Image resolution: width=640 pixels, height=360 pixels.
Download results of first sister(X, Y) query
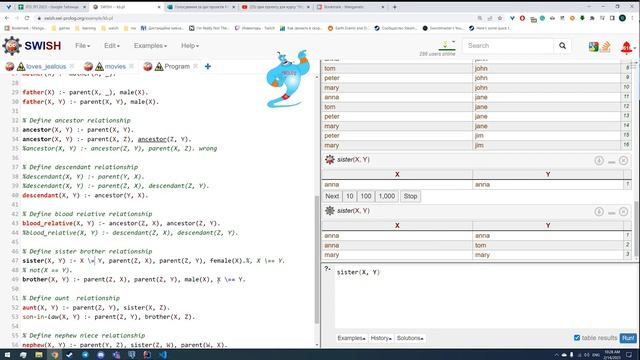coord(599,160)
